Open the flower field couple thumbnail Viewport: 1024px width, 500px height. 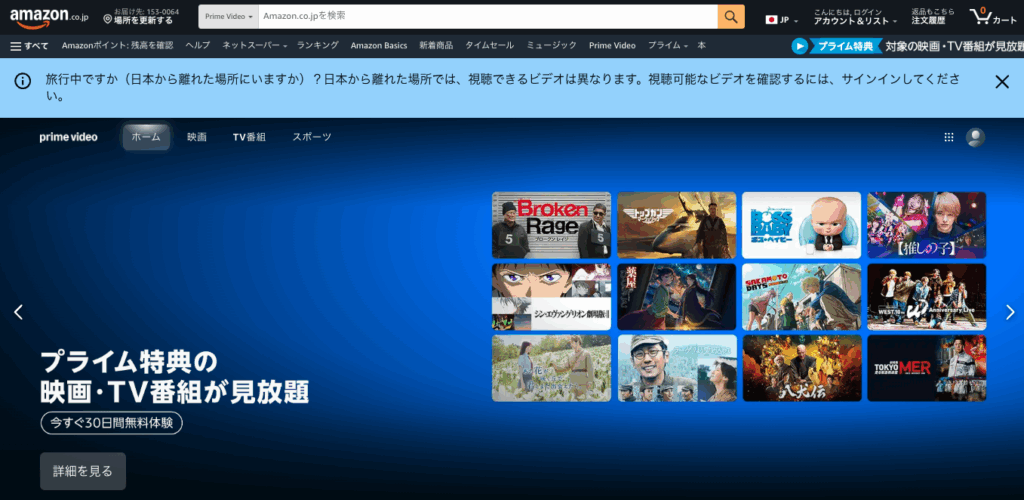pyautogui.click(x=551, y=368)
